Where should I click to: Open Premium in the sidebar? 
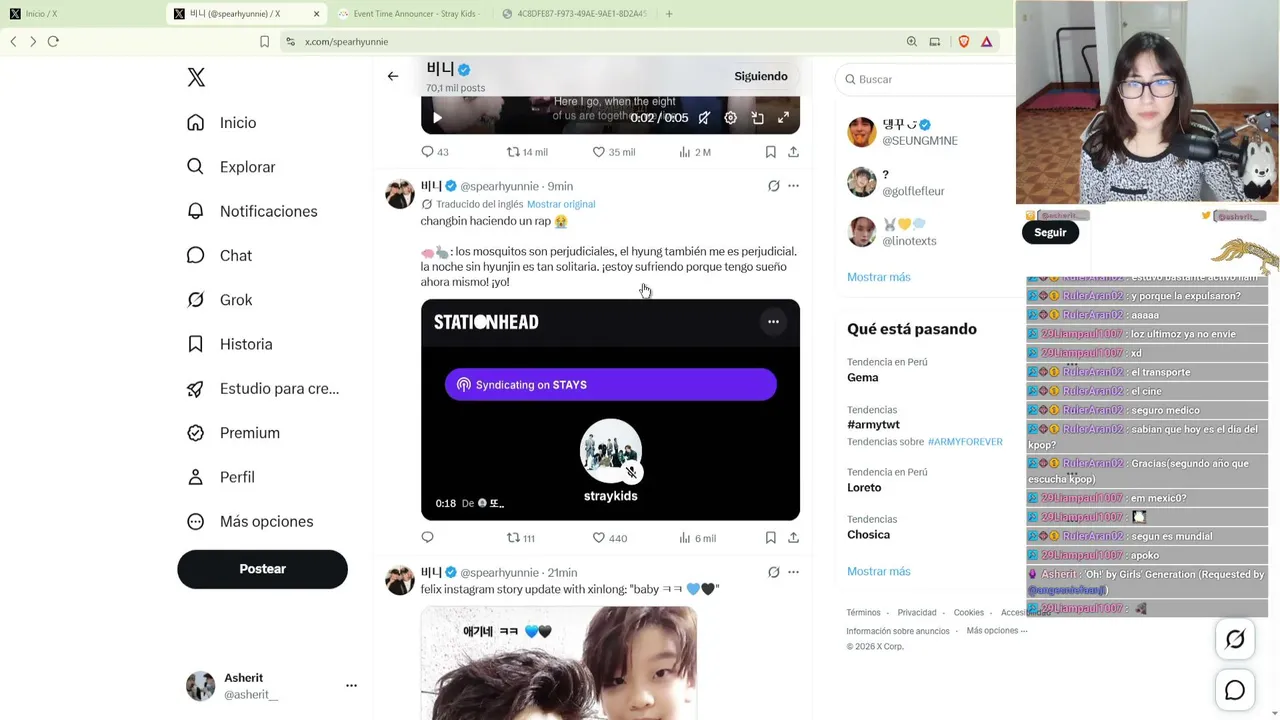(x=233, y=433)
